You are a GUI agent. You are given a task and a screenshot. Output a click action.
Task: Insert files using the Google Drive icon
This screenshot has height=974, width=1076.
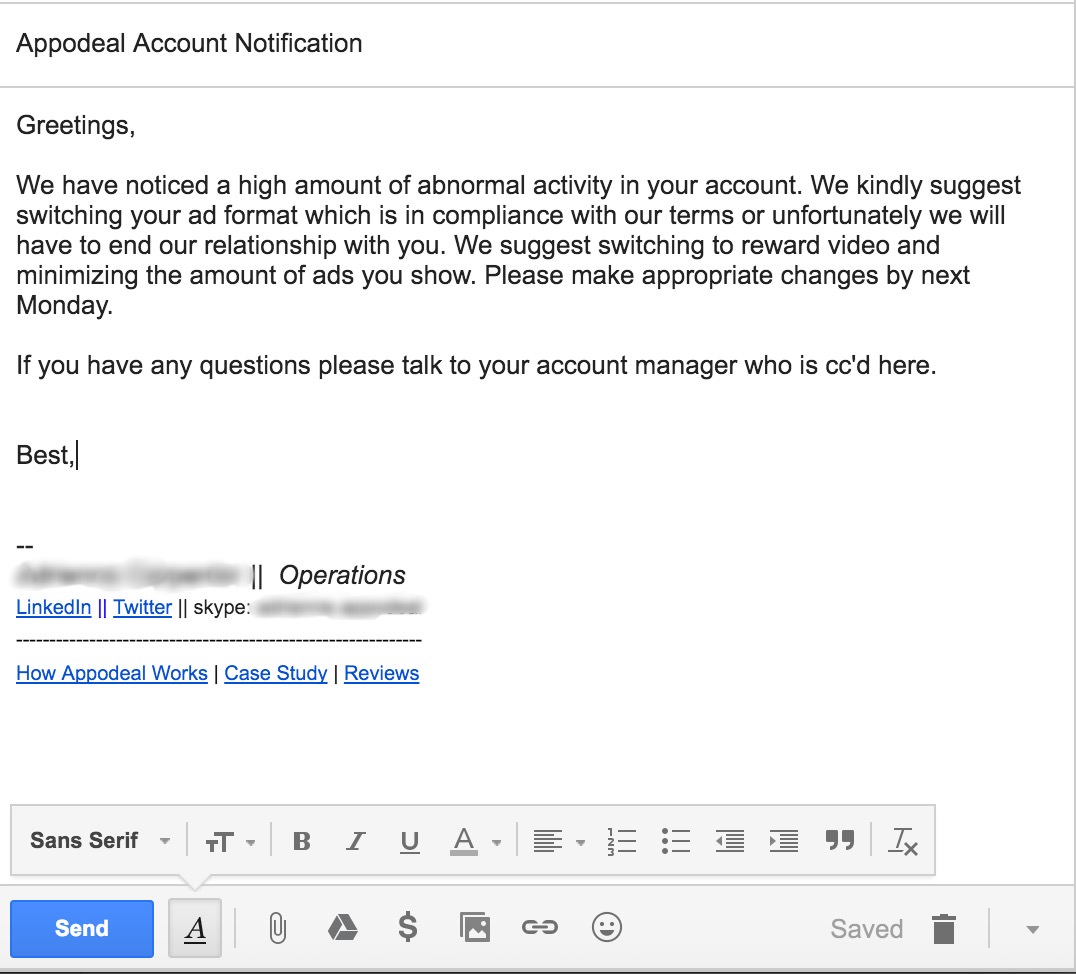[342, 927]
